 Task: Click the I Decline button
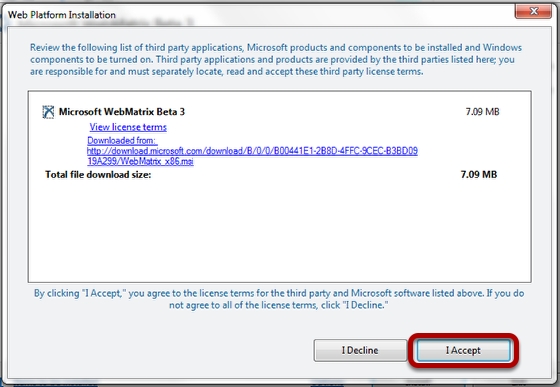click(x=360, y=350)
